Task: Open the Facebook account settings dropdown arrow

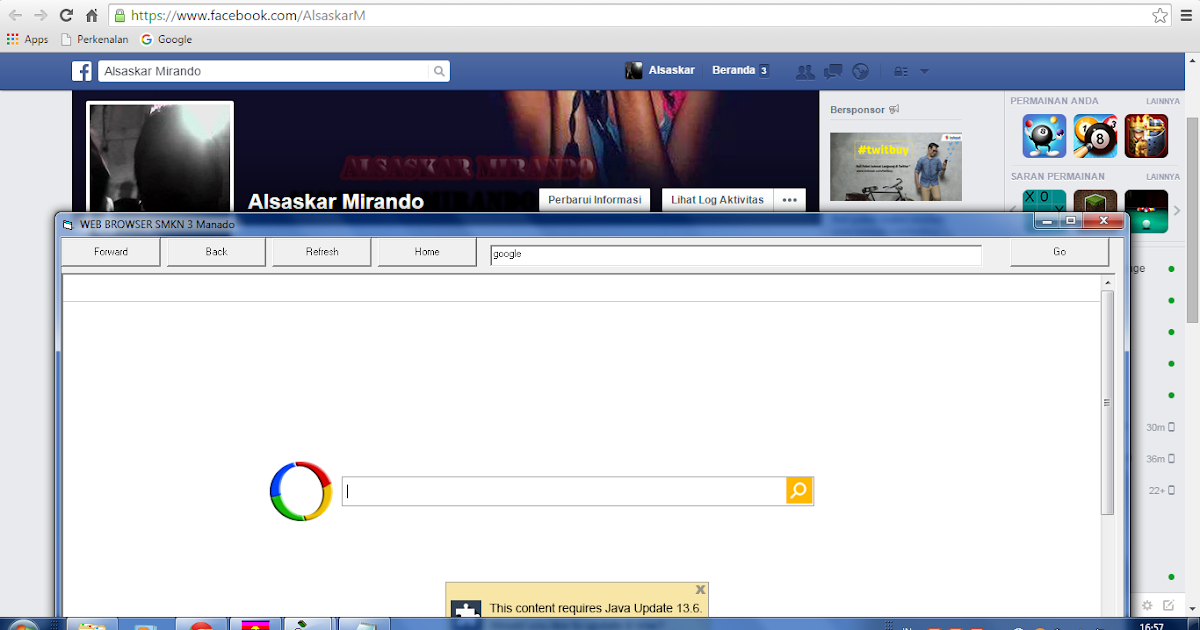Action: (x=924, y=71)
